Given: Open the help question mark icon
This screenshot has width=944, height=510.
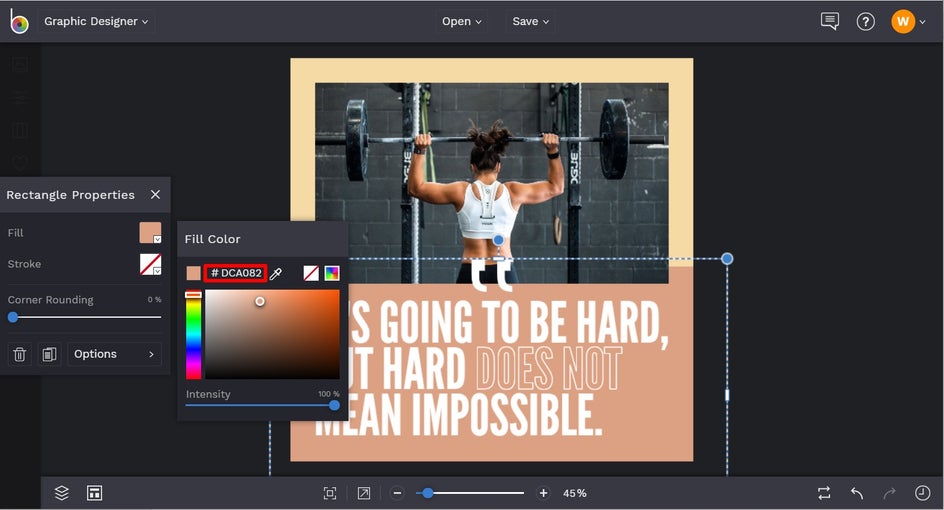Looking at the screenshot, I should point(866,22).
